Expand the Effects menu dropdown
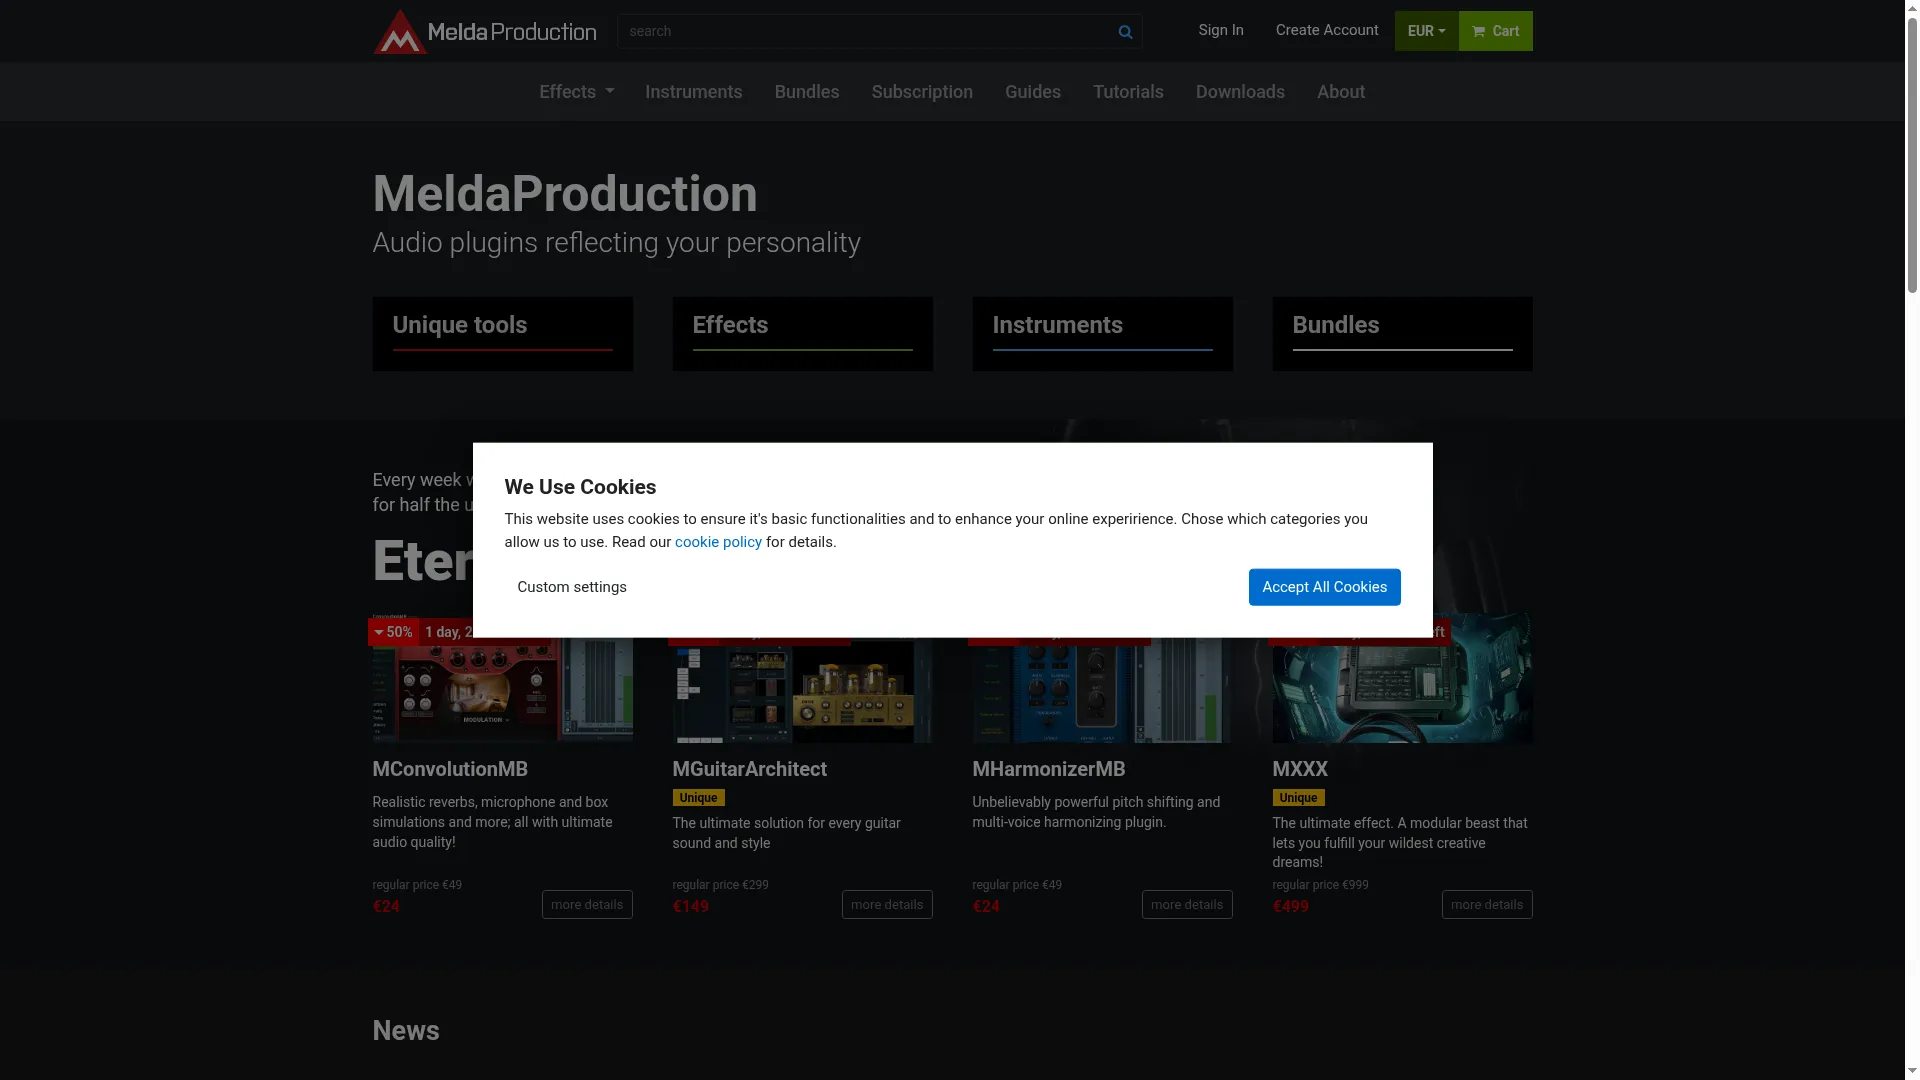 [x=576, y=92]
